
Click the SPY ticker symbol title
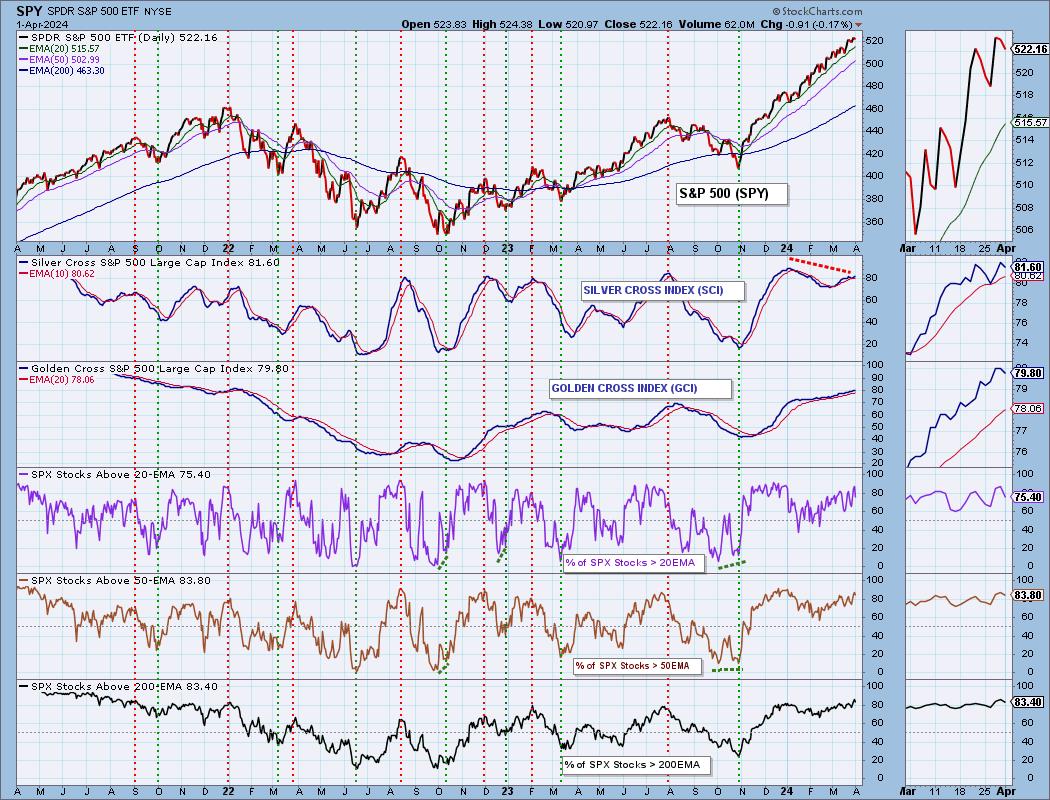30,11
